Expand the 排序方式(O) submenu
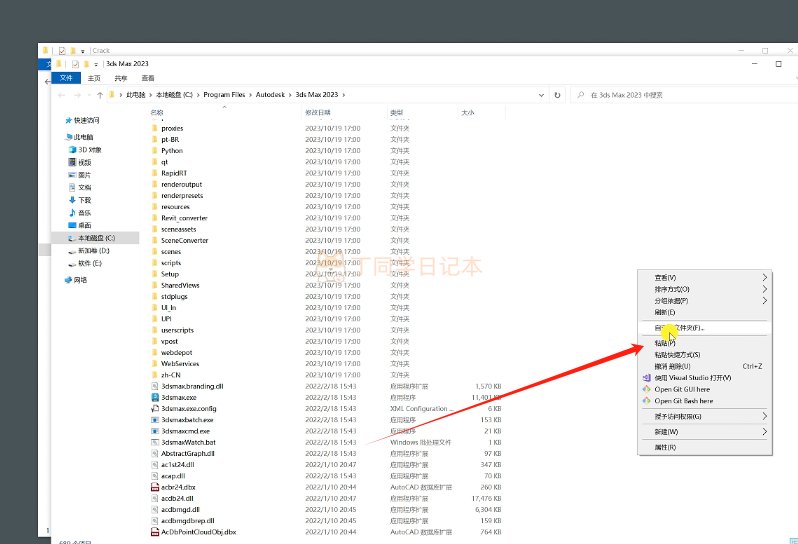The image size is (798, 544). click(x=765, y=289)
